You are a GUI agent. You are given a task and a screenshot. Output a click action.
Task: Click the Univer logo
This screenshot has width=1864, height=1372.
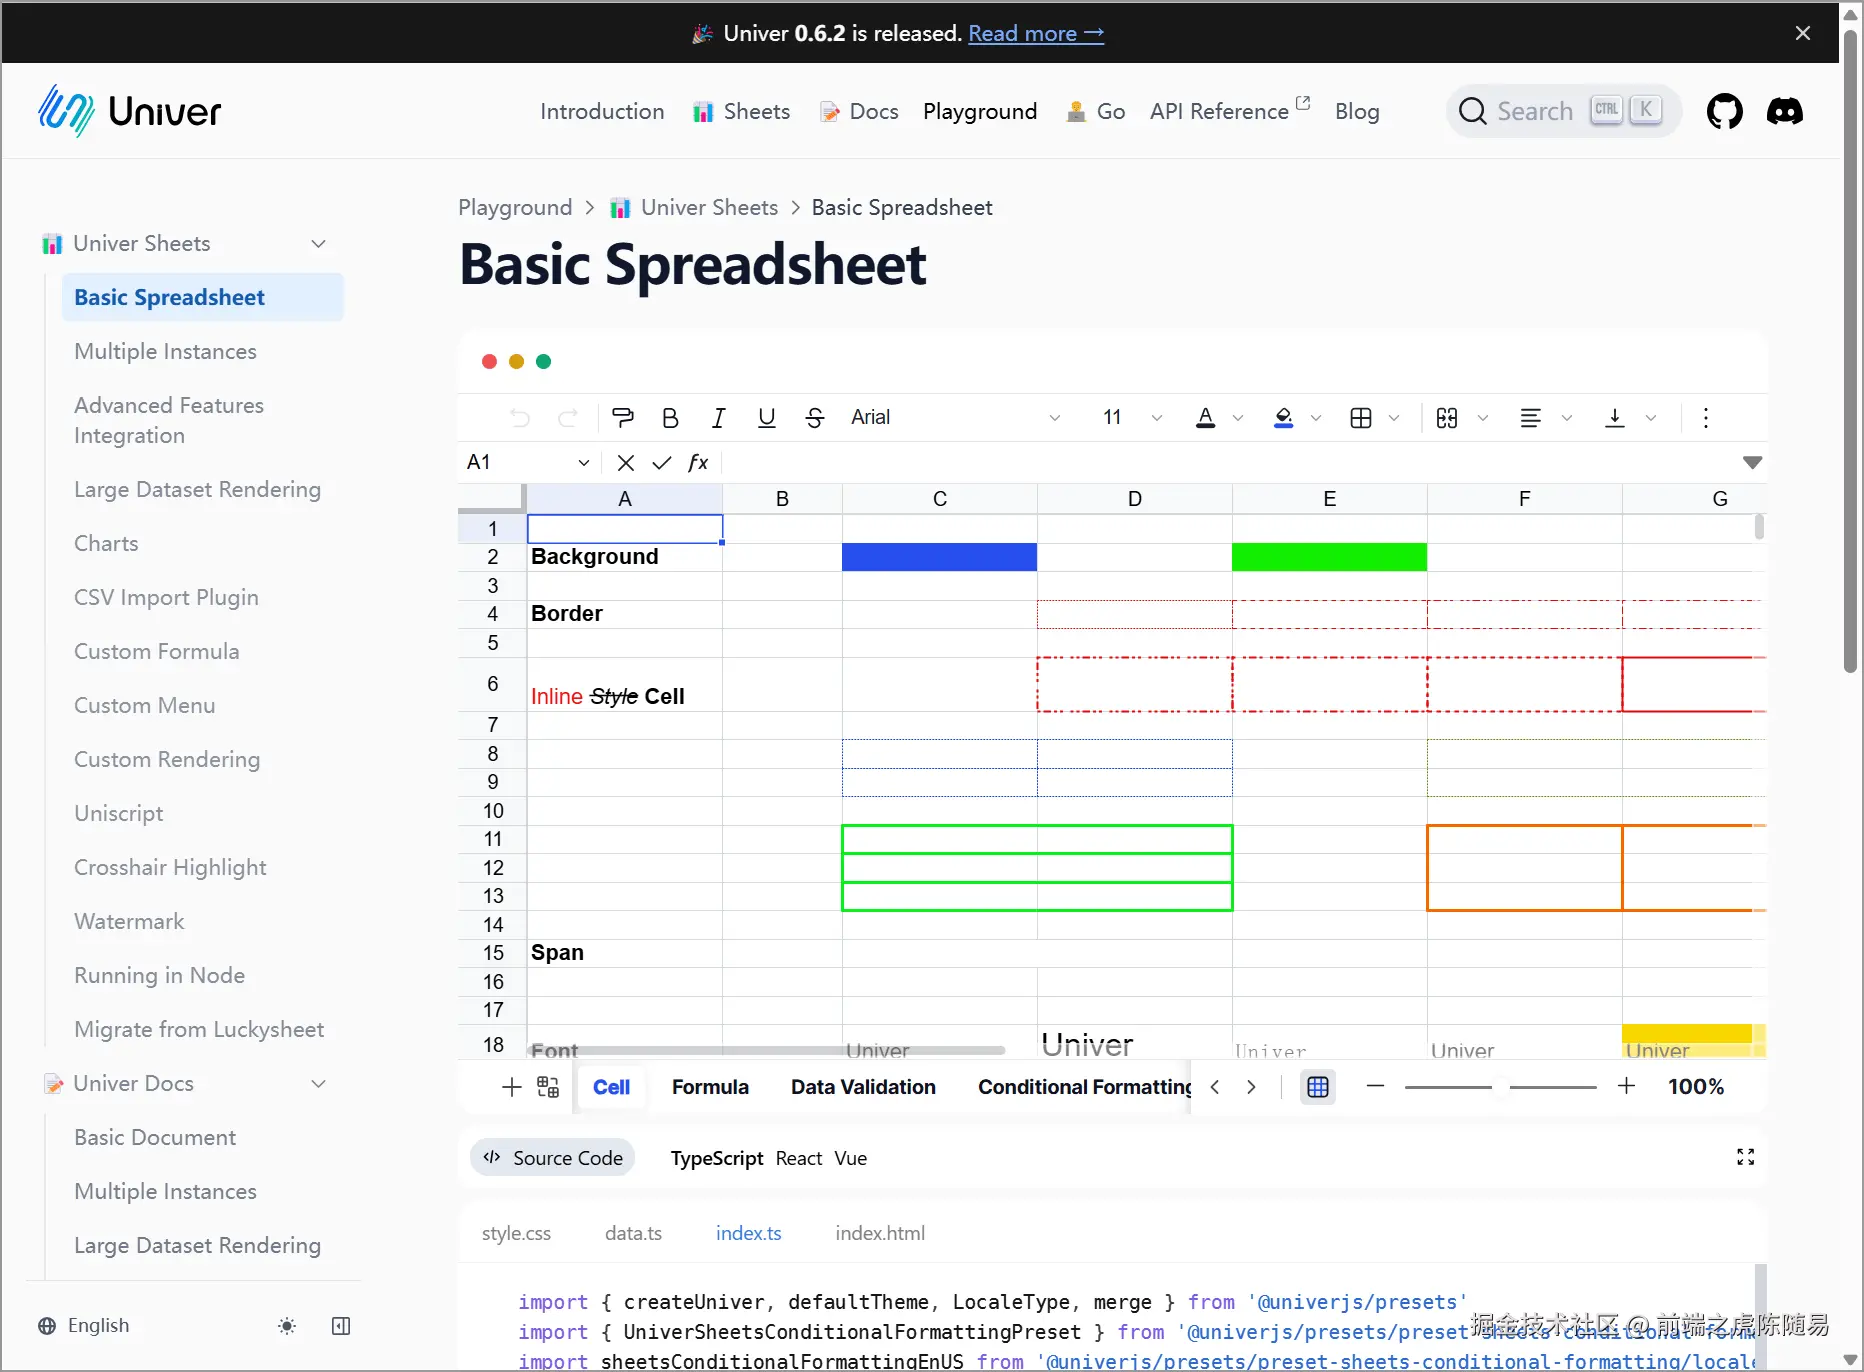[x=130, y=111]
